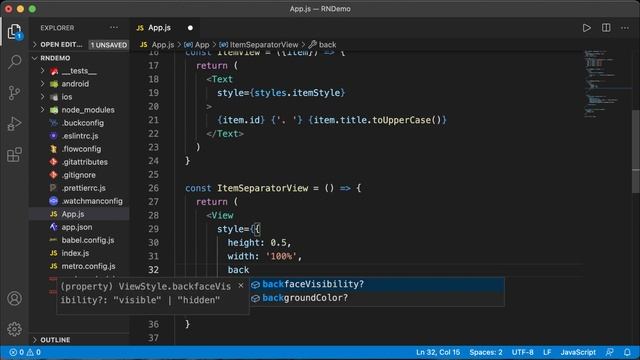This screenshot has width=640, height=360.
Task: Show errors and warnings panel
Action: pos(25,352)
